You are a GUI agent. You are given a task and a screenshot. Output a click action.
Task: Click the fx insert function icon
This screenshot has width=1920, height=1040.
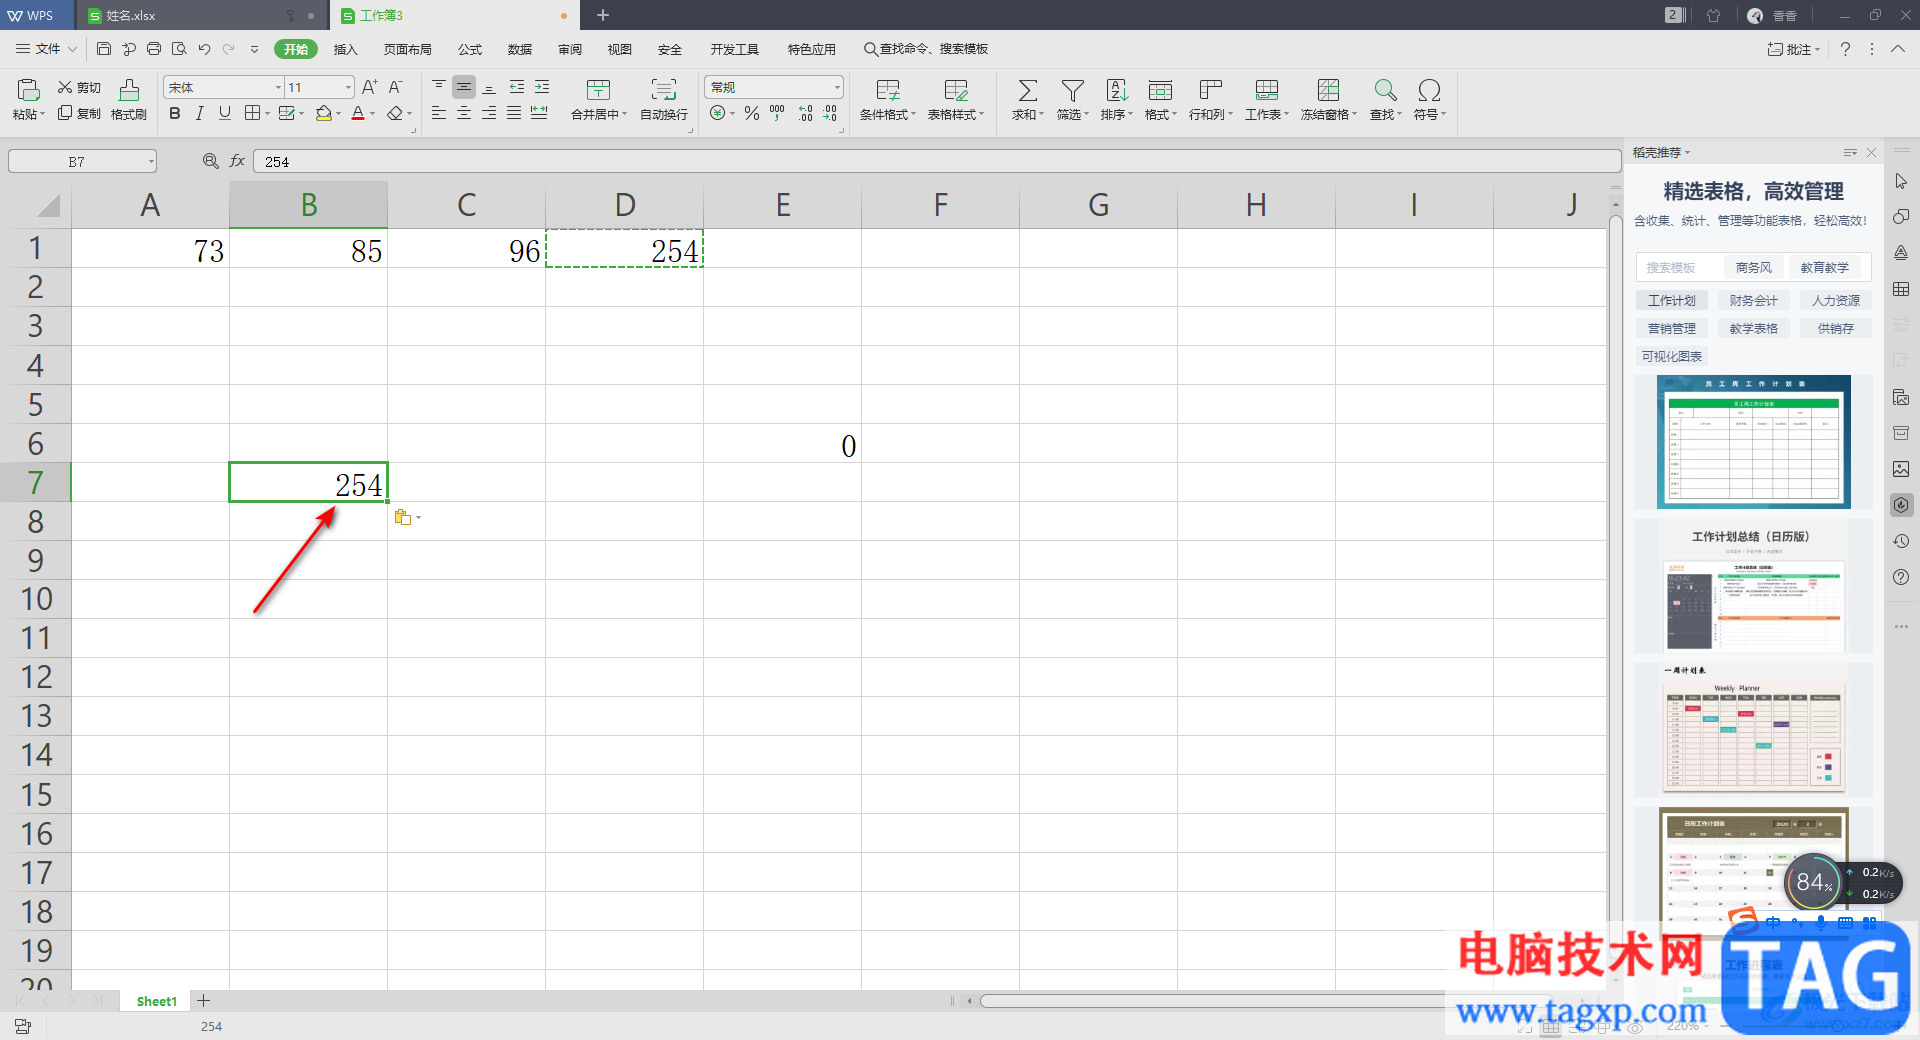[x=237, y=161]
